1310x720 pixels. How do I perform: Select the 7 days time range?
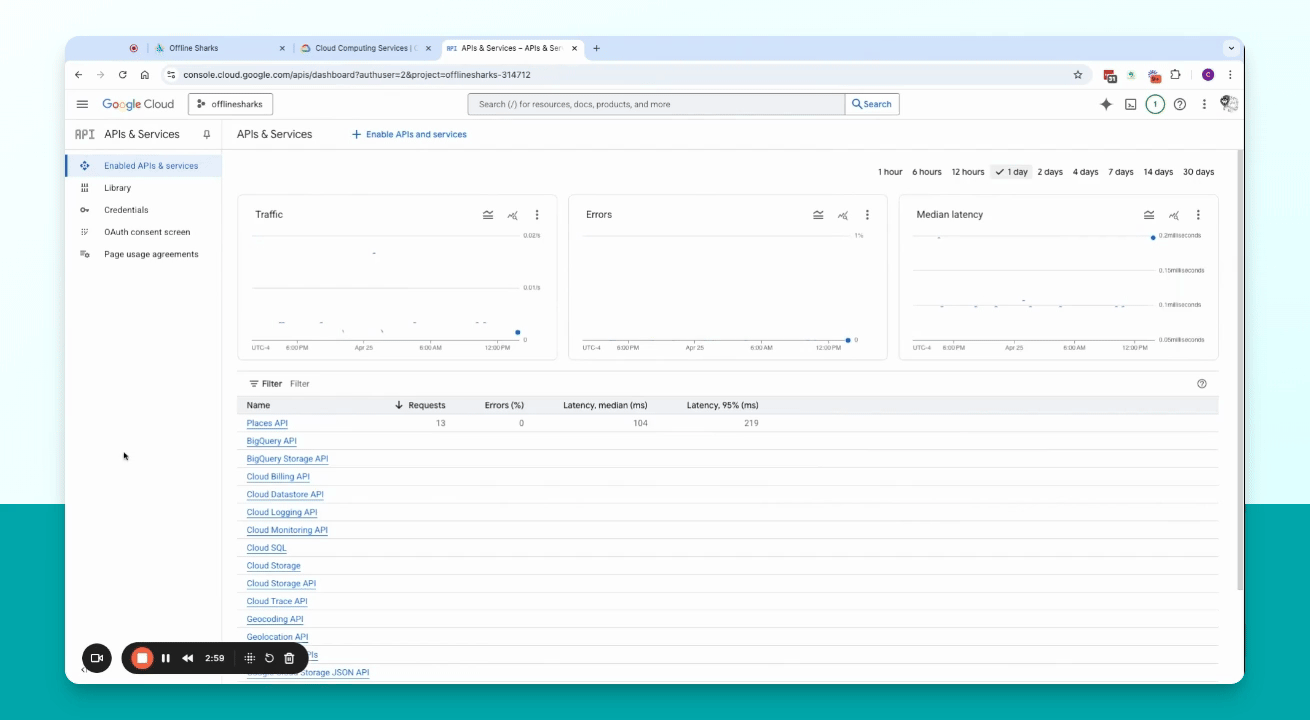tap(1121, 172)
